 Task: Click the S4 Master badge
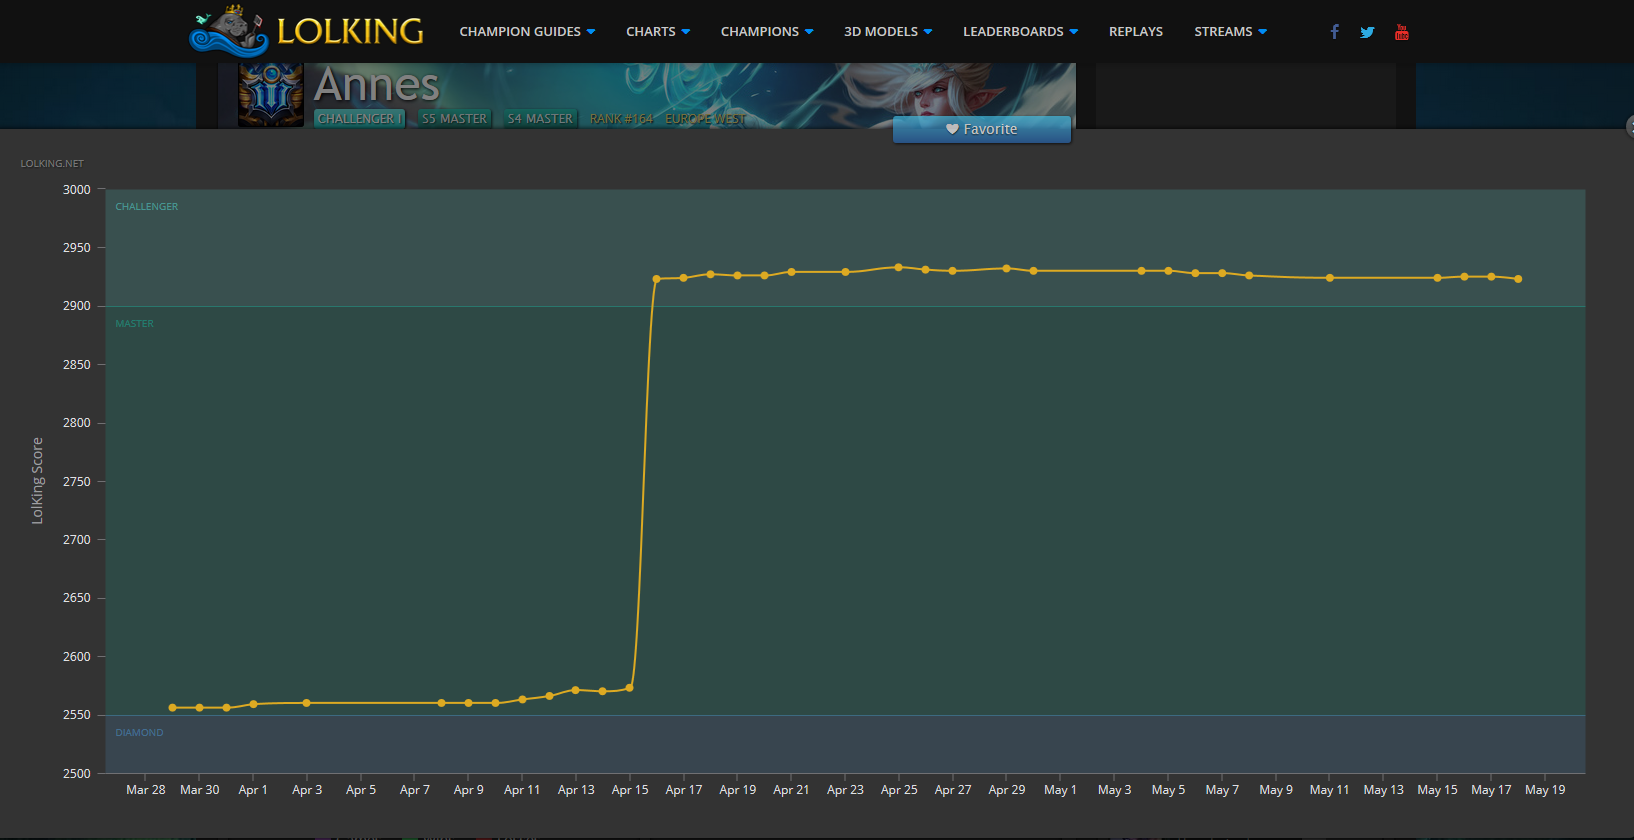tap(540, 118)
